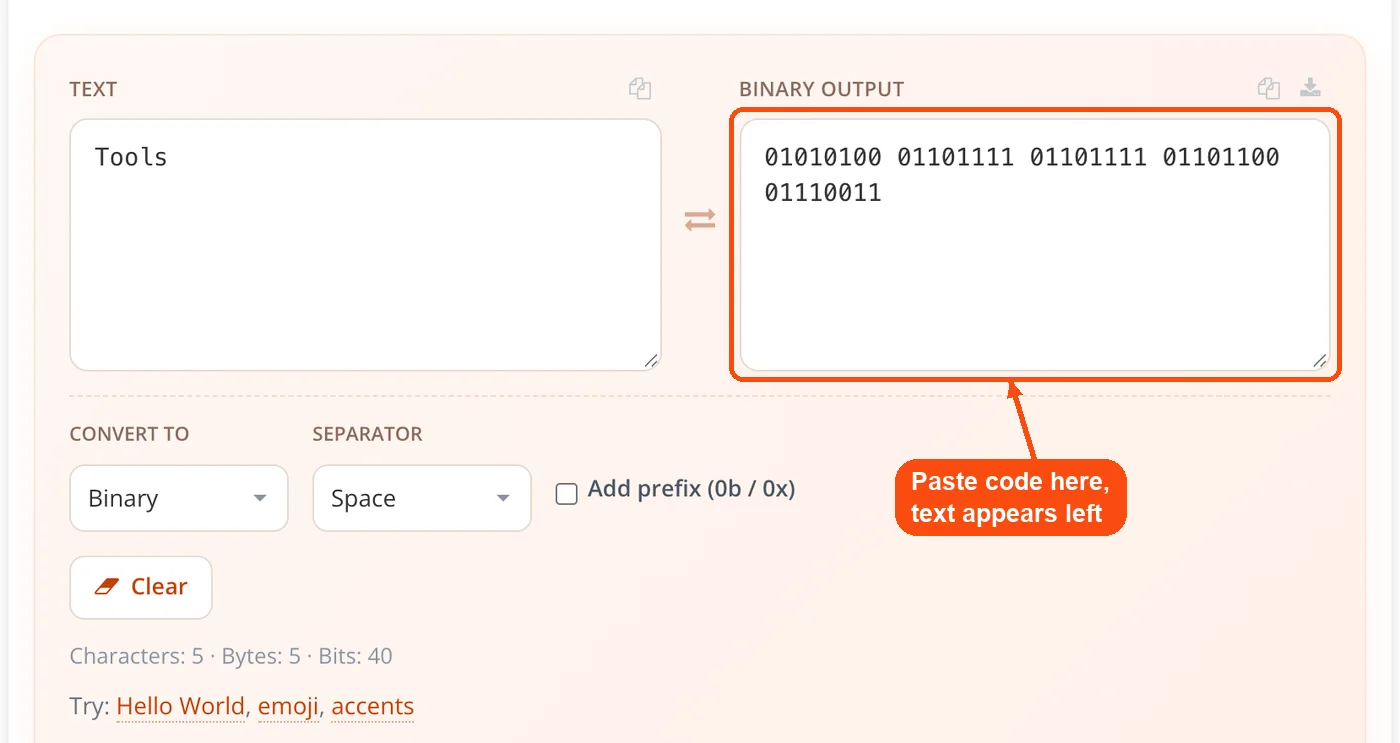Click the TEXT heading above the input
This screenshot has width=1400, height=743.
(x=93, y=89)
